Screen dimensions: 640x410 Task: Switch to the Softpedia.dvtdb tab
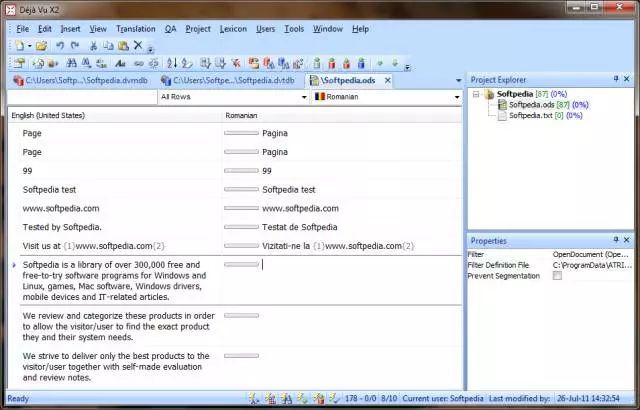[x=228, y=80]
